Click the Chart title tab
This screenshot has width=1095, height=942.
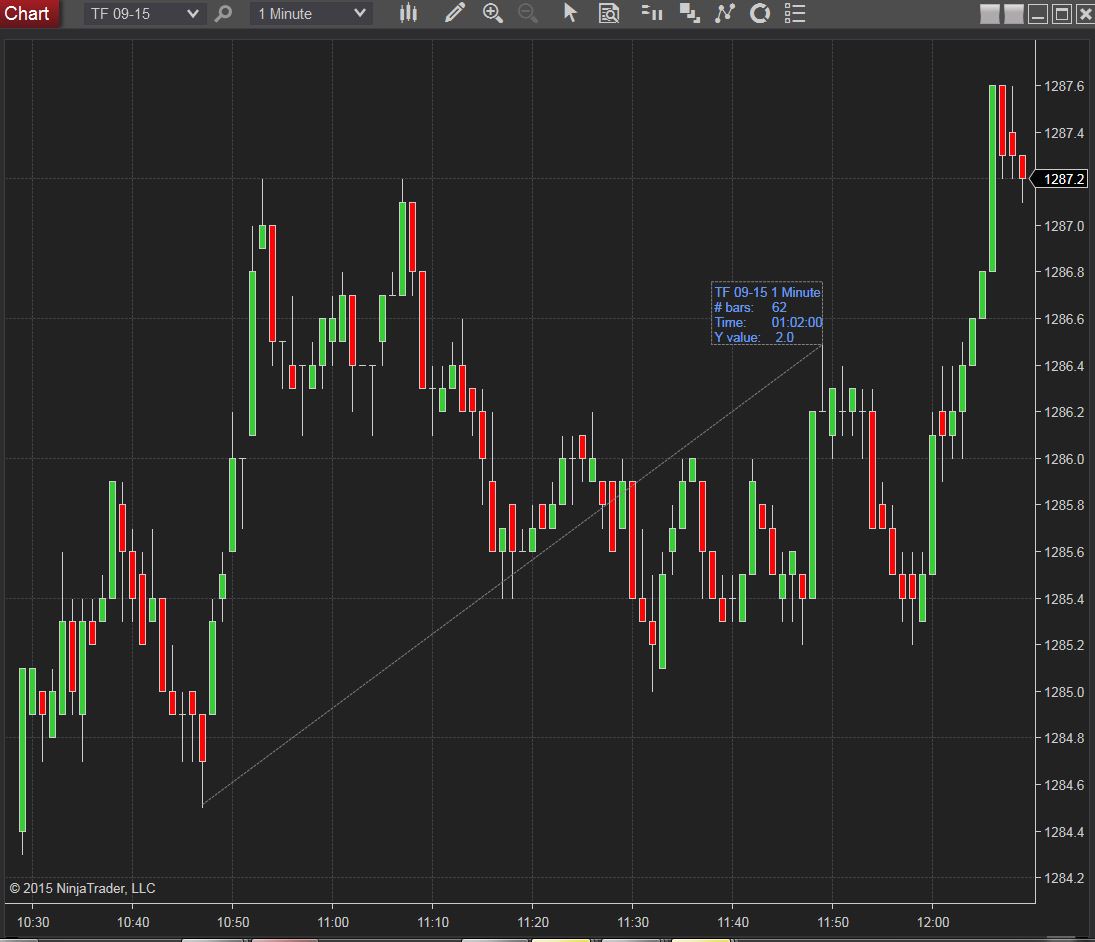(28, 13)
